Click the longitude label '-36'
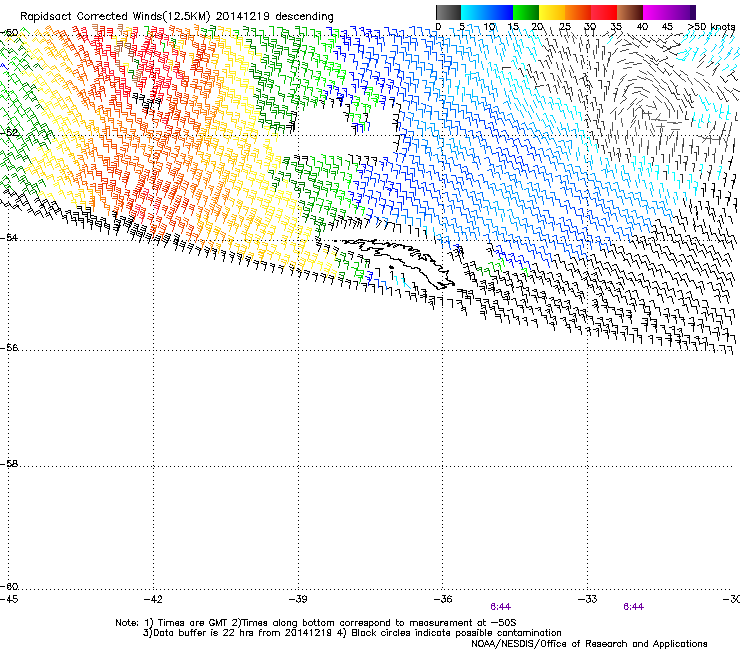 [x=443, y=599]
